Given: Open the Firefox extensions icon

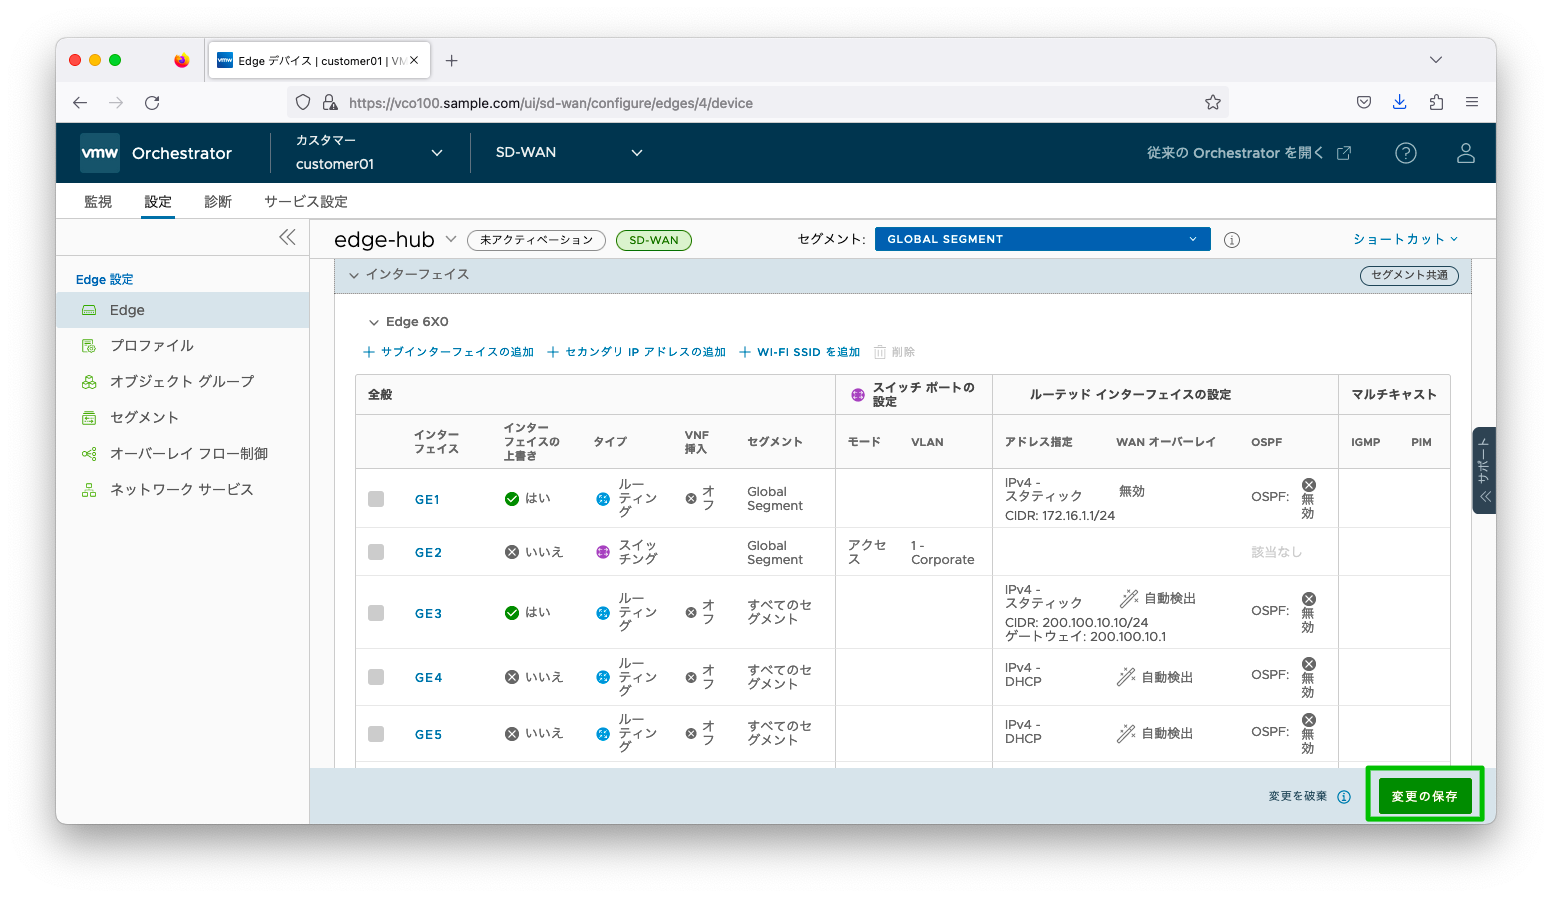Looking at the screenshot, I should click(1436, 102).
